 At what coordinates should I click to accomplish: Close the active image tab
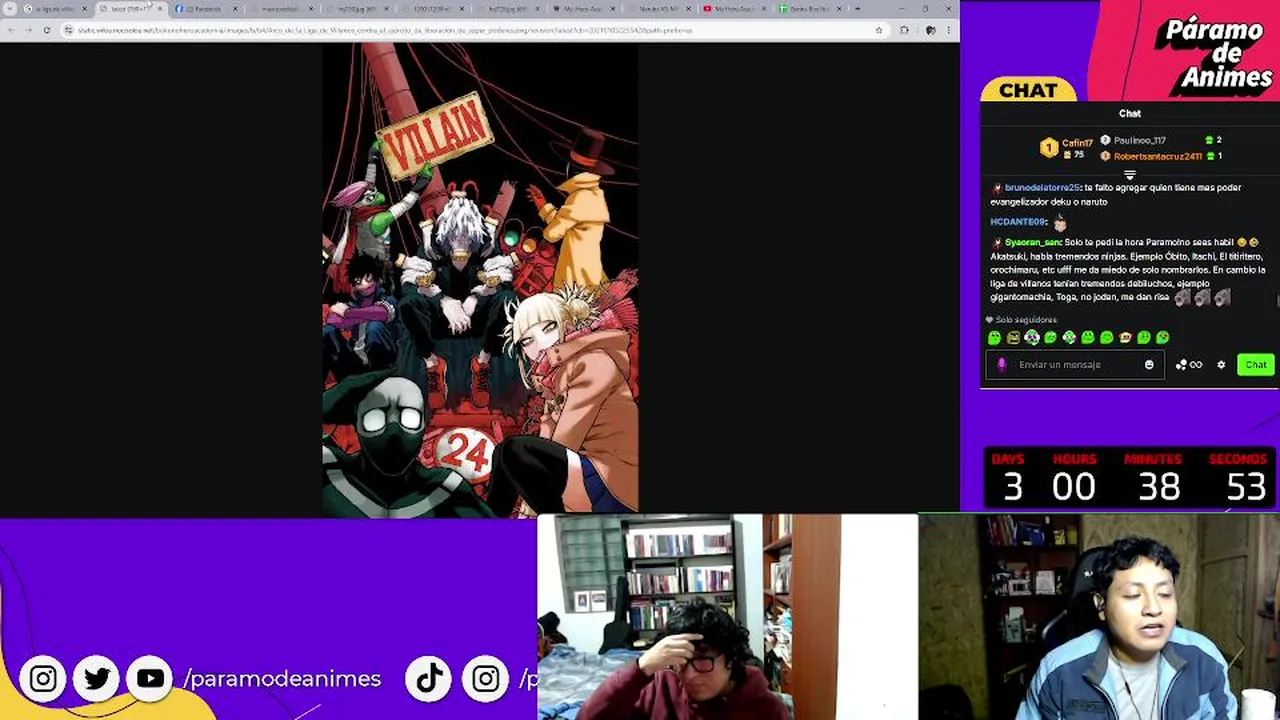coord(160,9)
